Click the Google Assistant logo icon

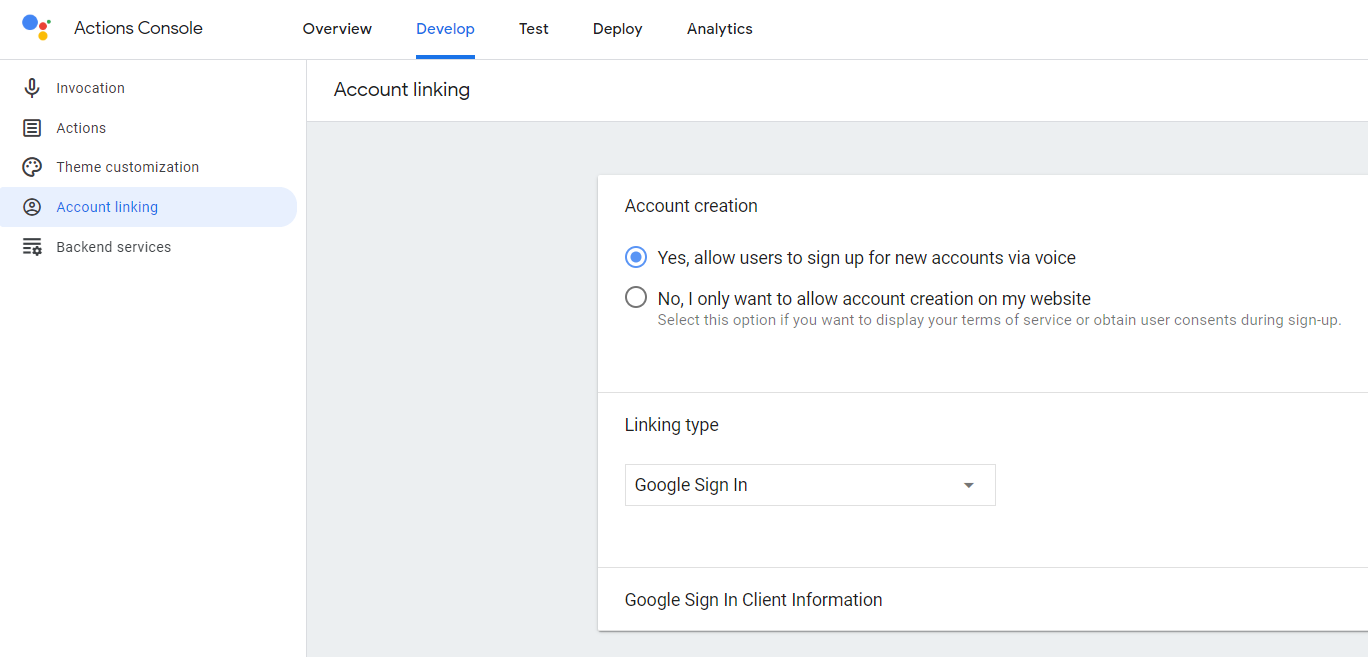click(x=36, y=28)
